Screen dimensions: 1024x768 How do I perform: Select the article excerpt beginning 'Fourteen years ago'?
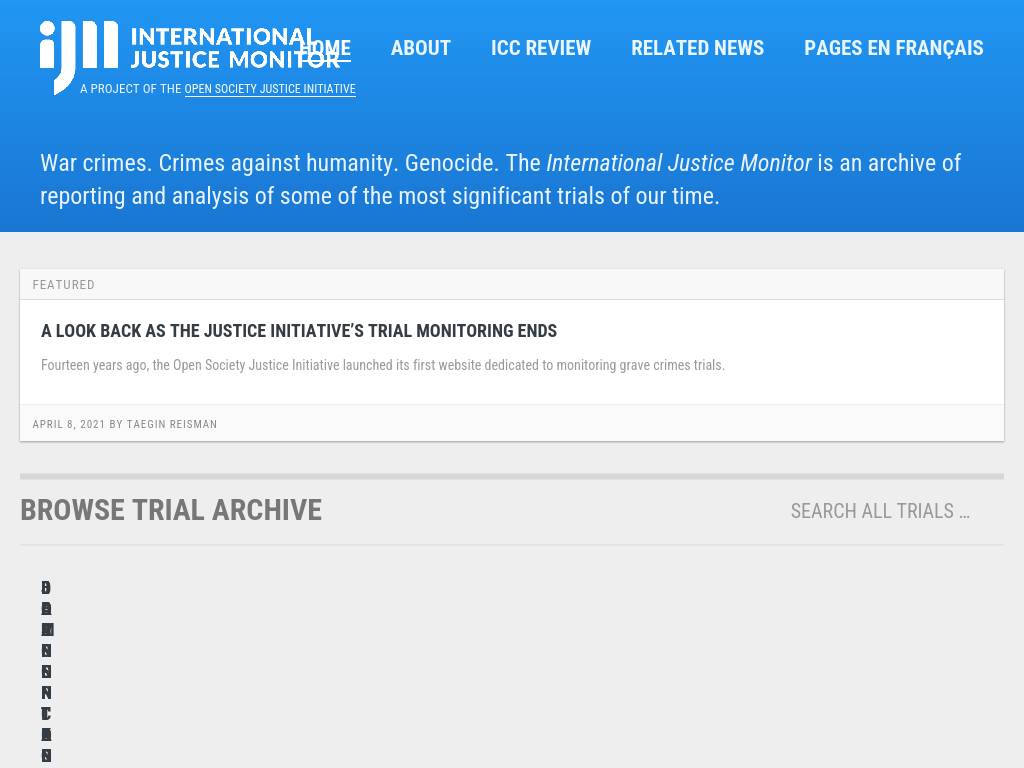(383, 365)
